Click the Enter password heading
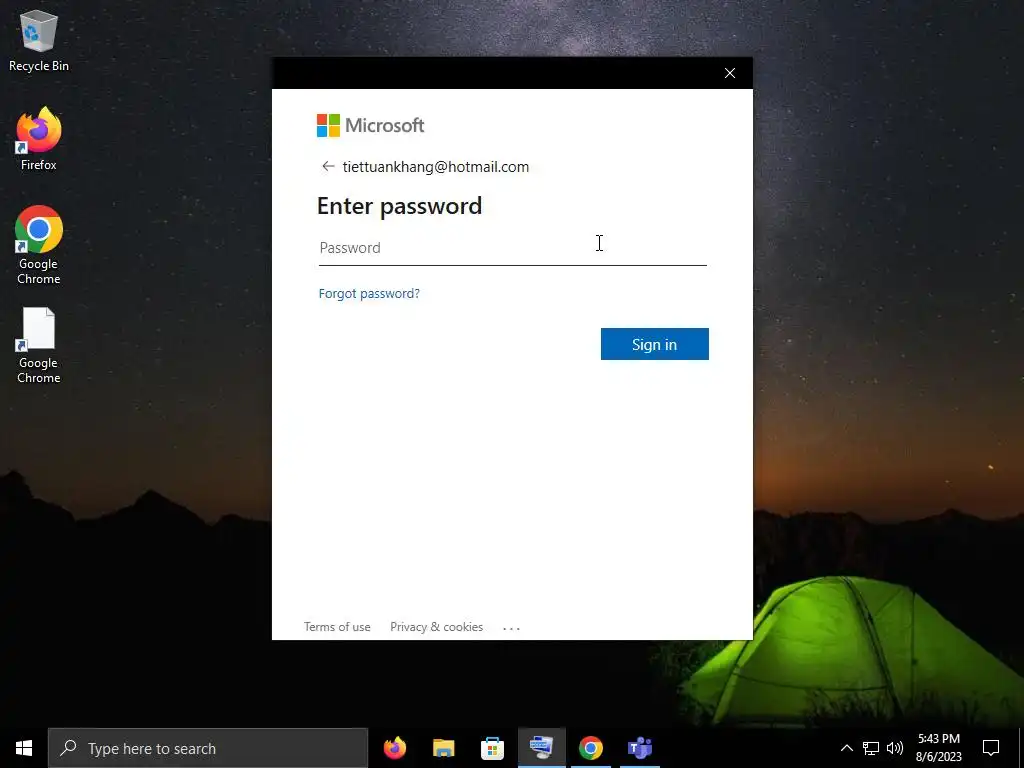Image resolution: width=1024 pixels, height=768 pixels. (x=400, y=206)
